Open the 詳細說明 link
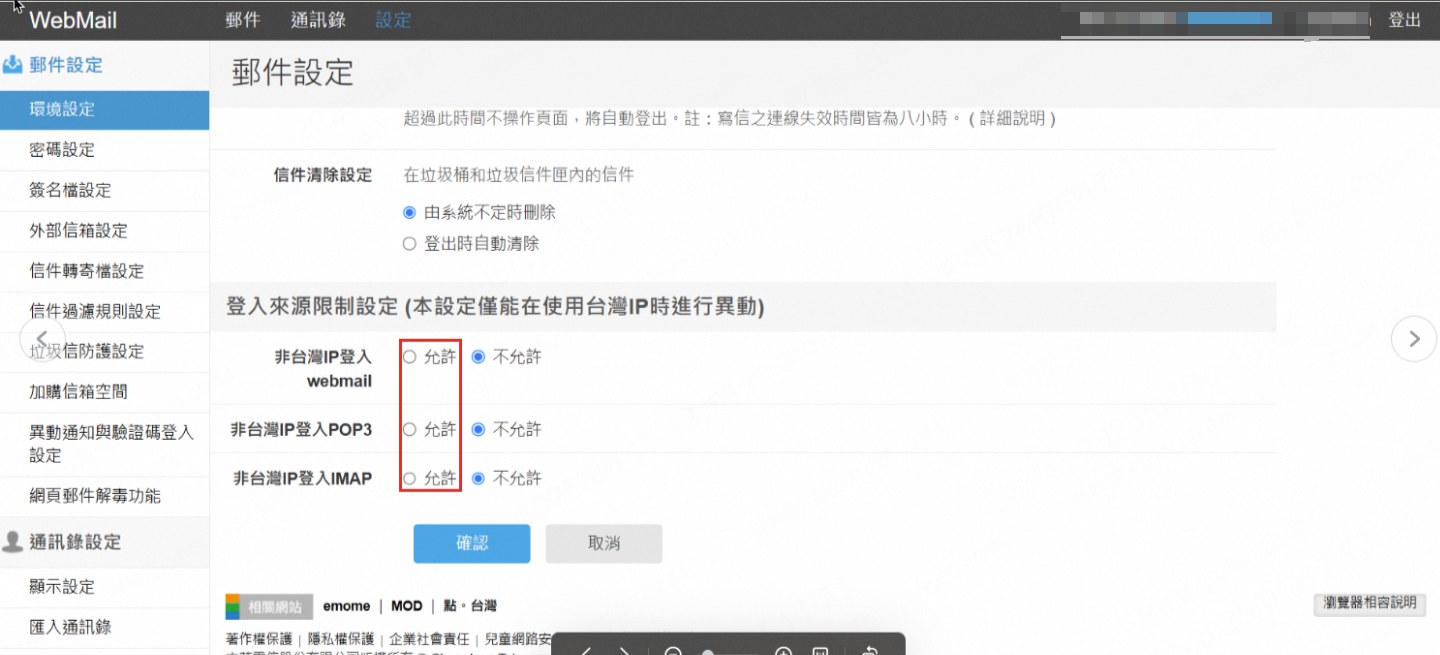The height and width of the screenshot is (655, 1440). pyautogui.click(x=1012, y=118)
